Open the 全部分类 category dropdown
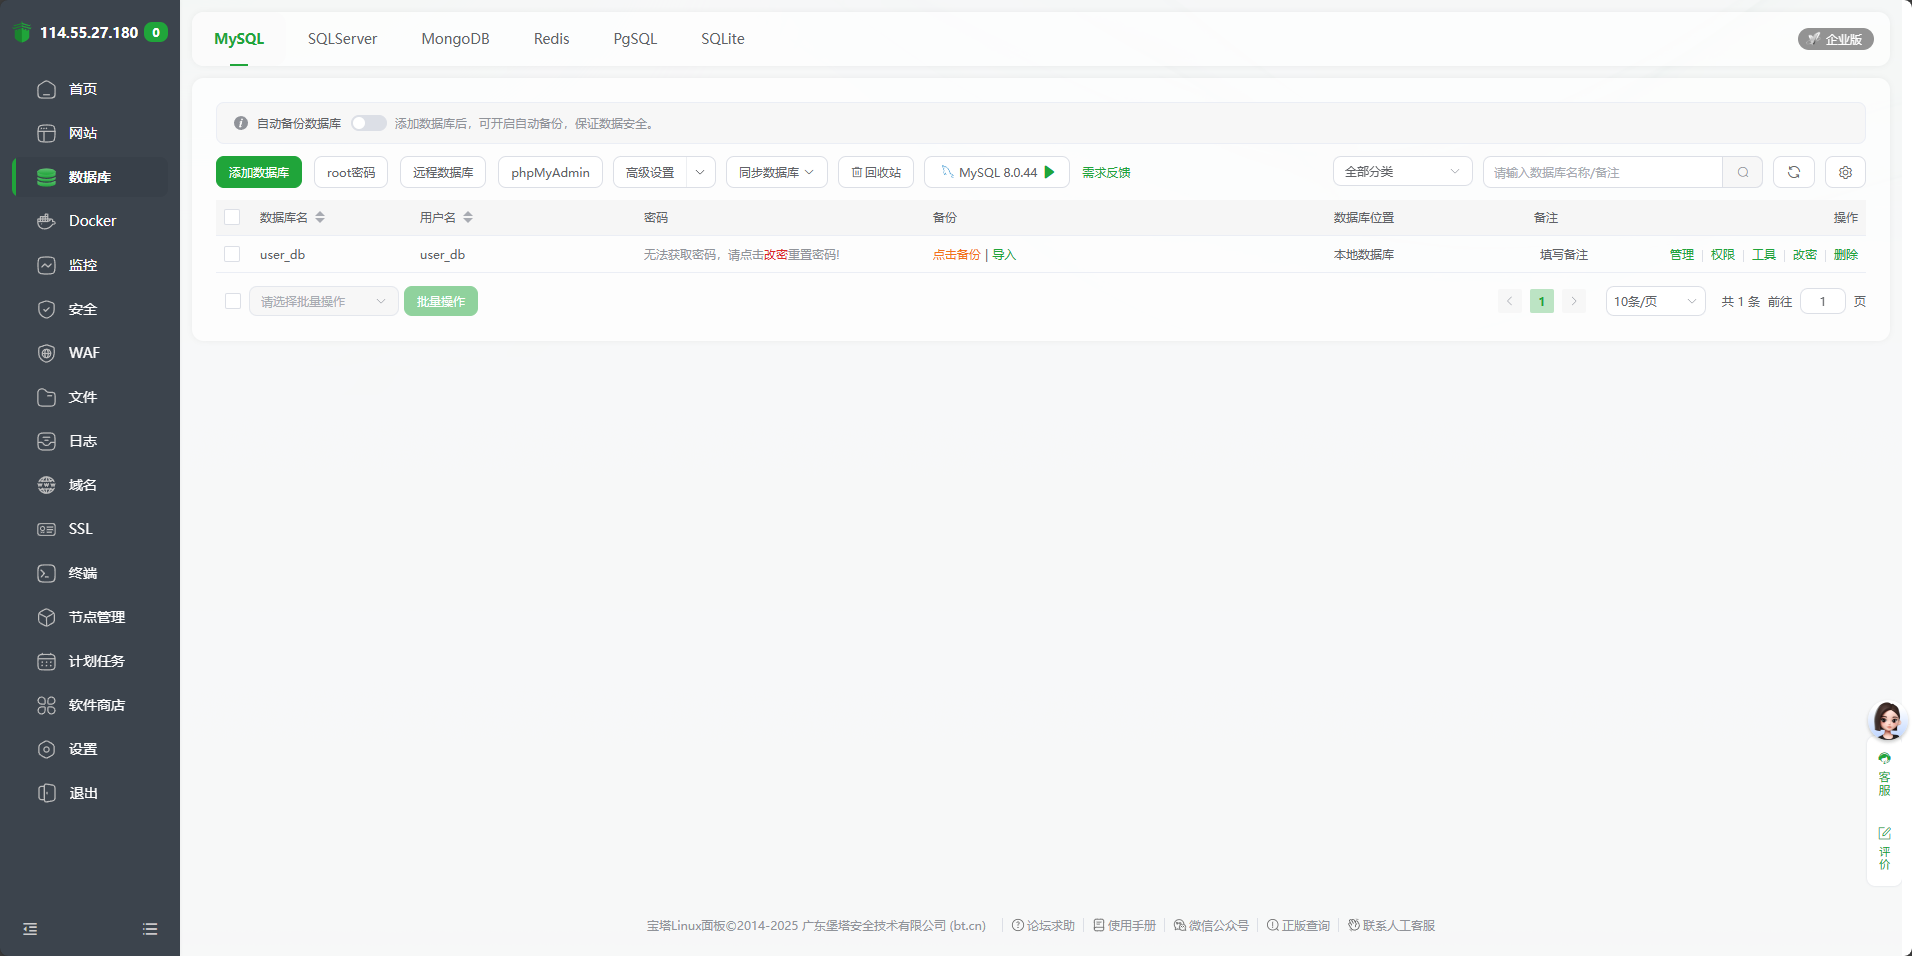This screenshot has width=1912, height=956. coord(1402,171)
